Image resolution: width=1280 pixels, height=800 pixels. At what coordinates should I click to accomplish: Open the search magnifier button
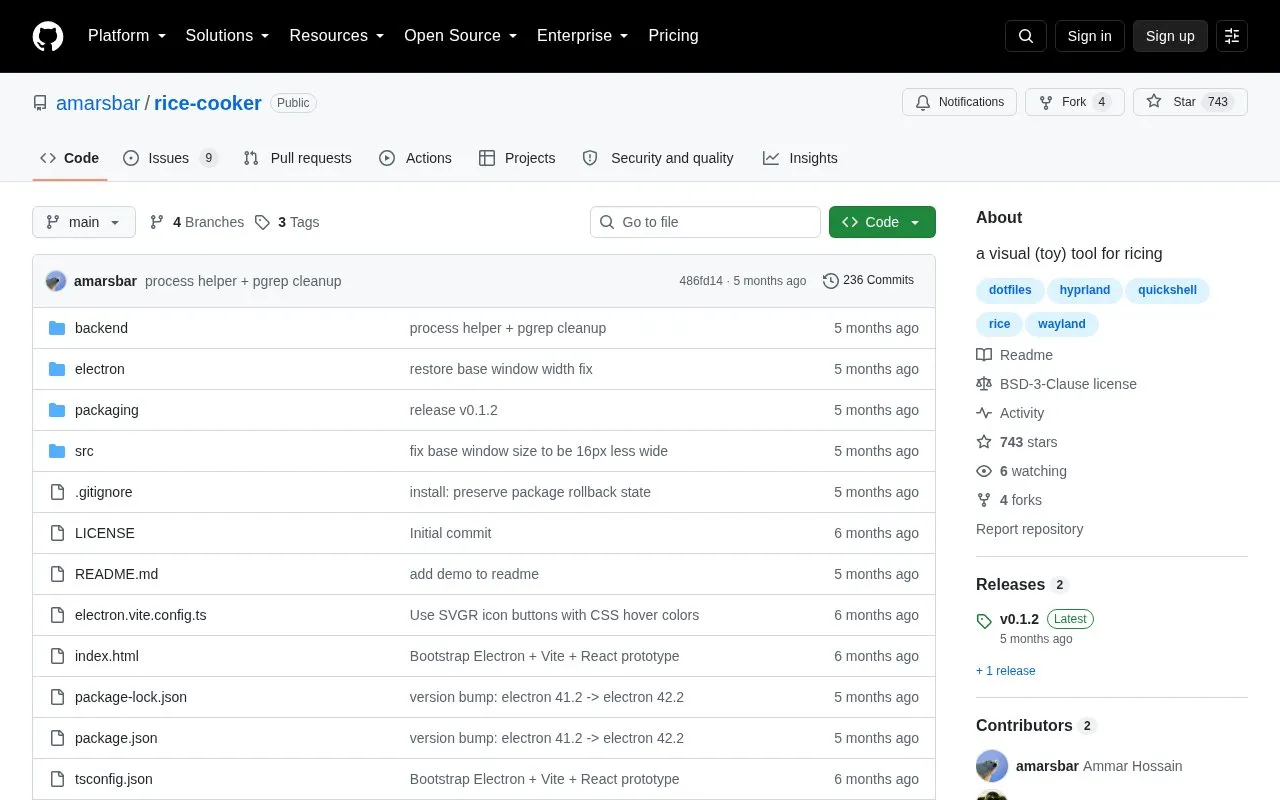click(1026, 36)
